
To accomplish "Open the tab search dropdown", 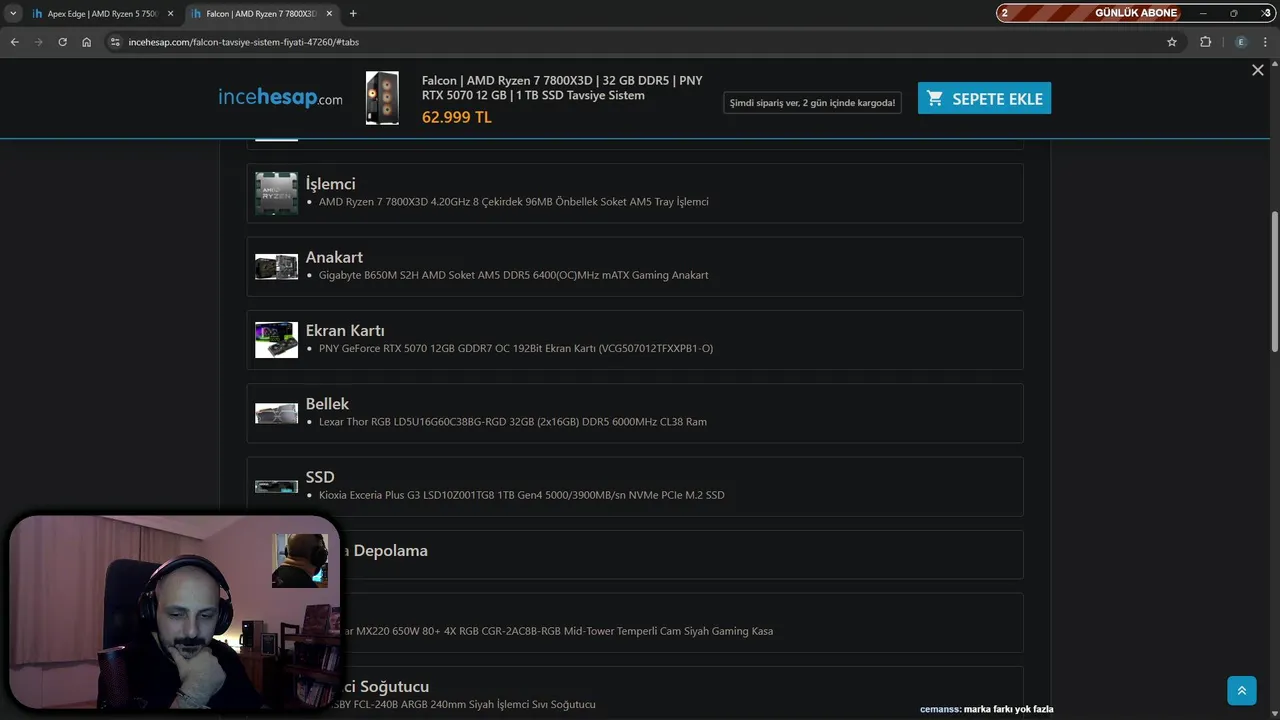I will click(x=13, y=14).
